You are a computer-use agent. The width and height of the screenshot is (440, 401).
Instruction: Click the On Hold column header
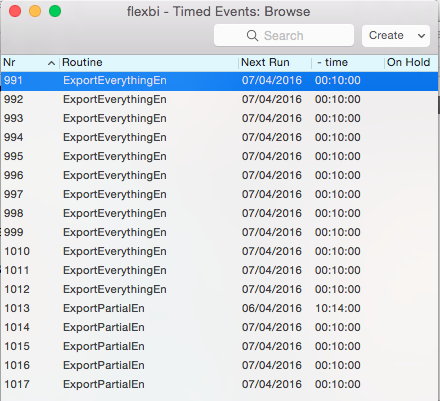click(408, 62)
